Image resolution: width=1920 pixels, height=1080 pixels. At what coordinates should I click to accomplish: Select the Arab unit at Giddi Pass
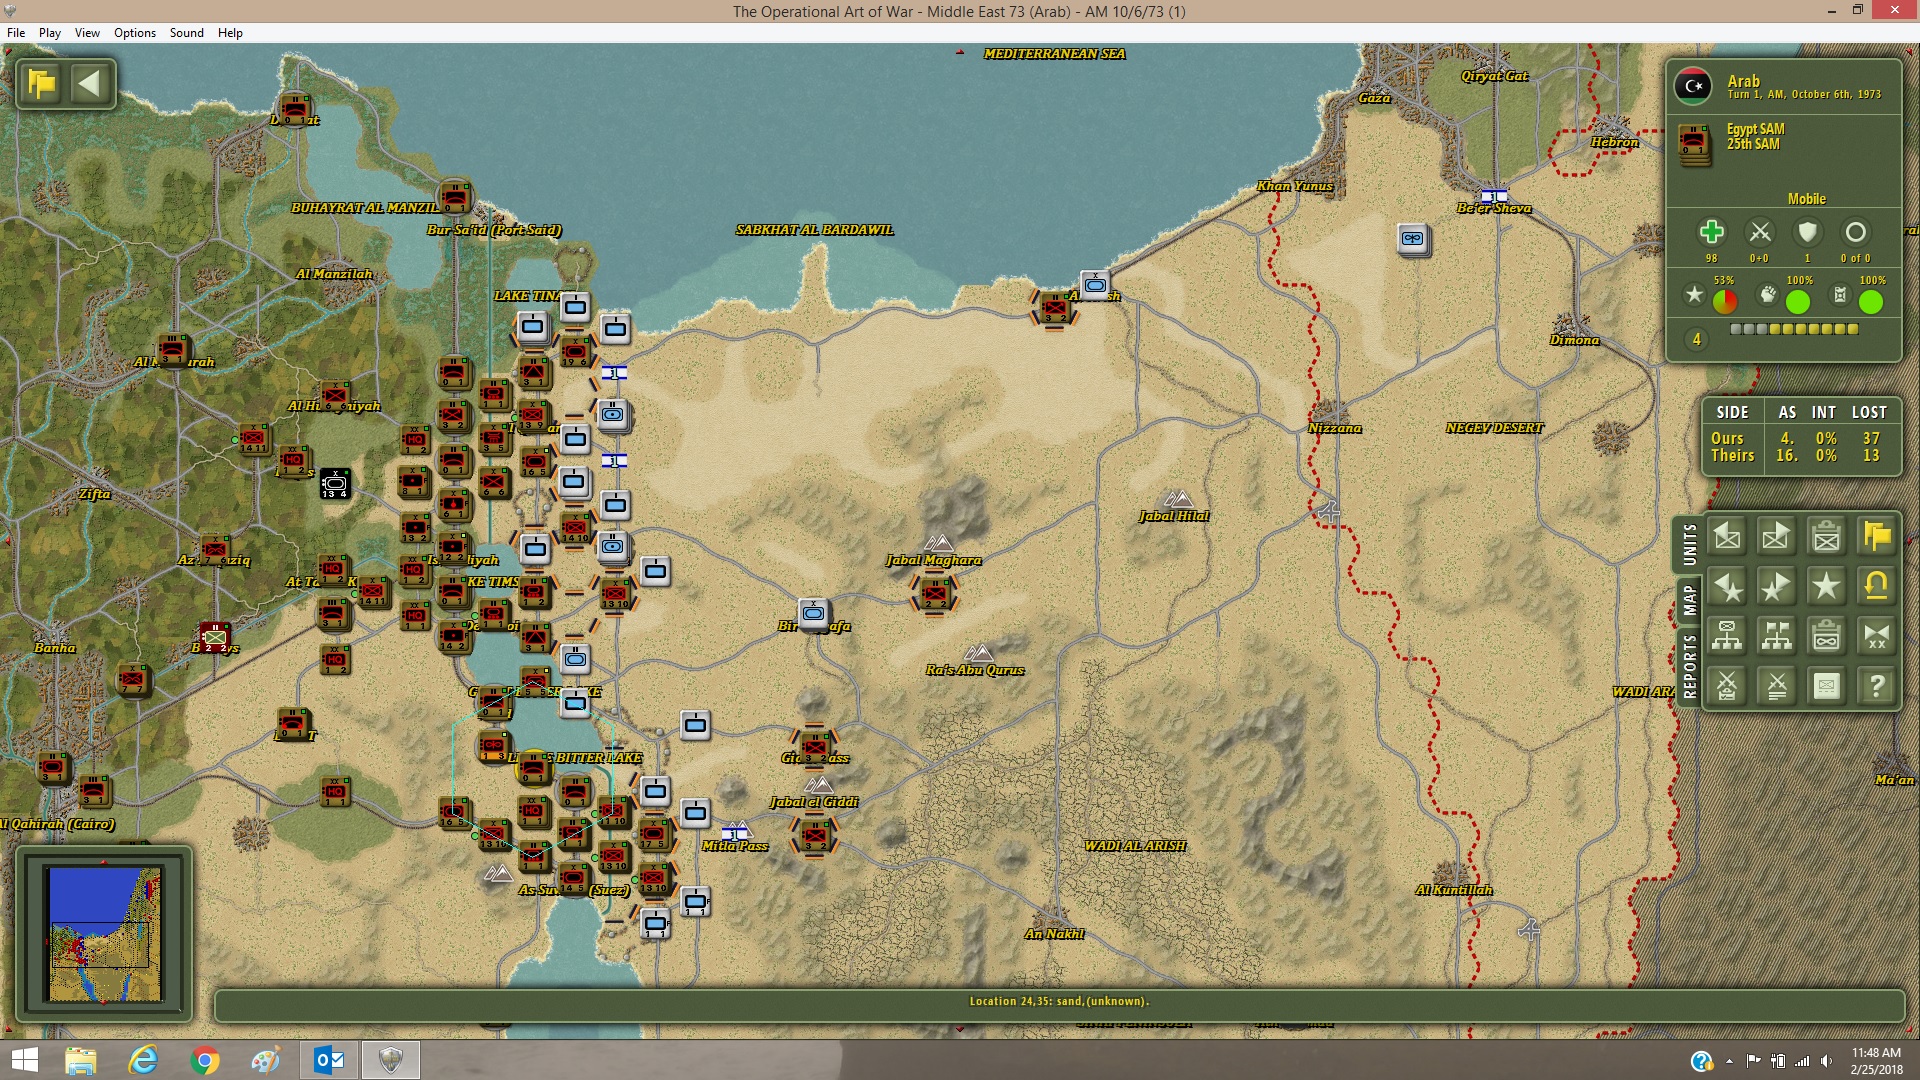point(815,747)
